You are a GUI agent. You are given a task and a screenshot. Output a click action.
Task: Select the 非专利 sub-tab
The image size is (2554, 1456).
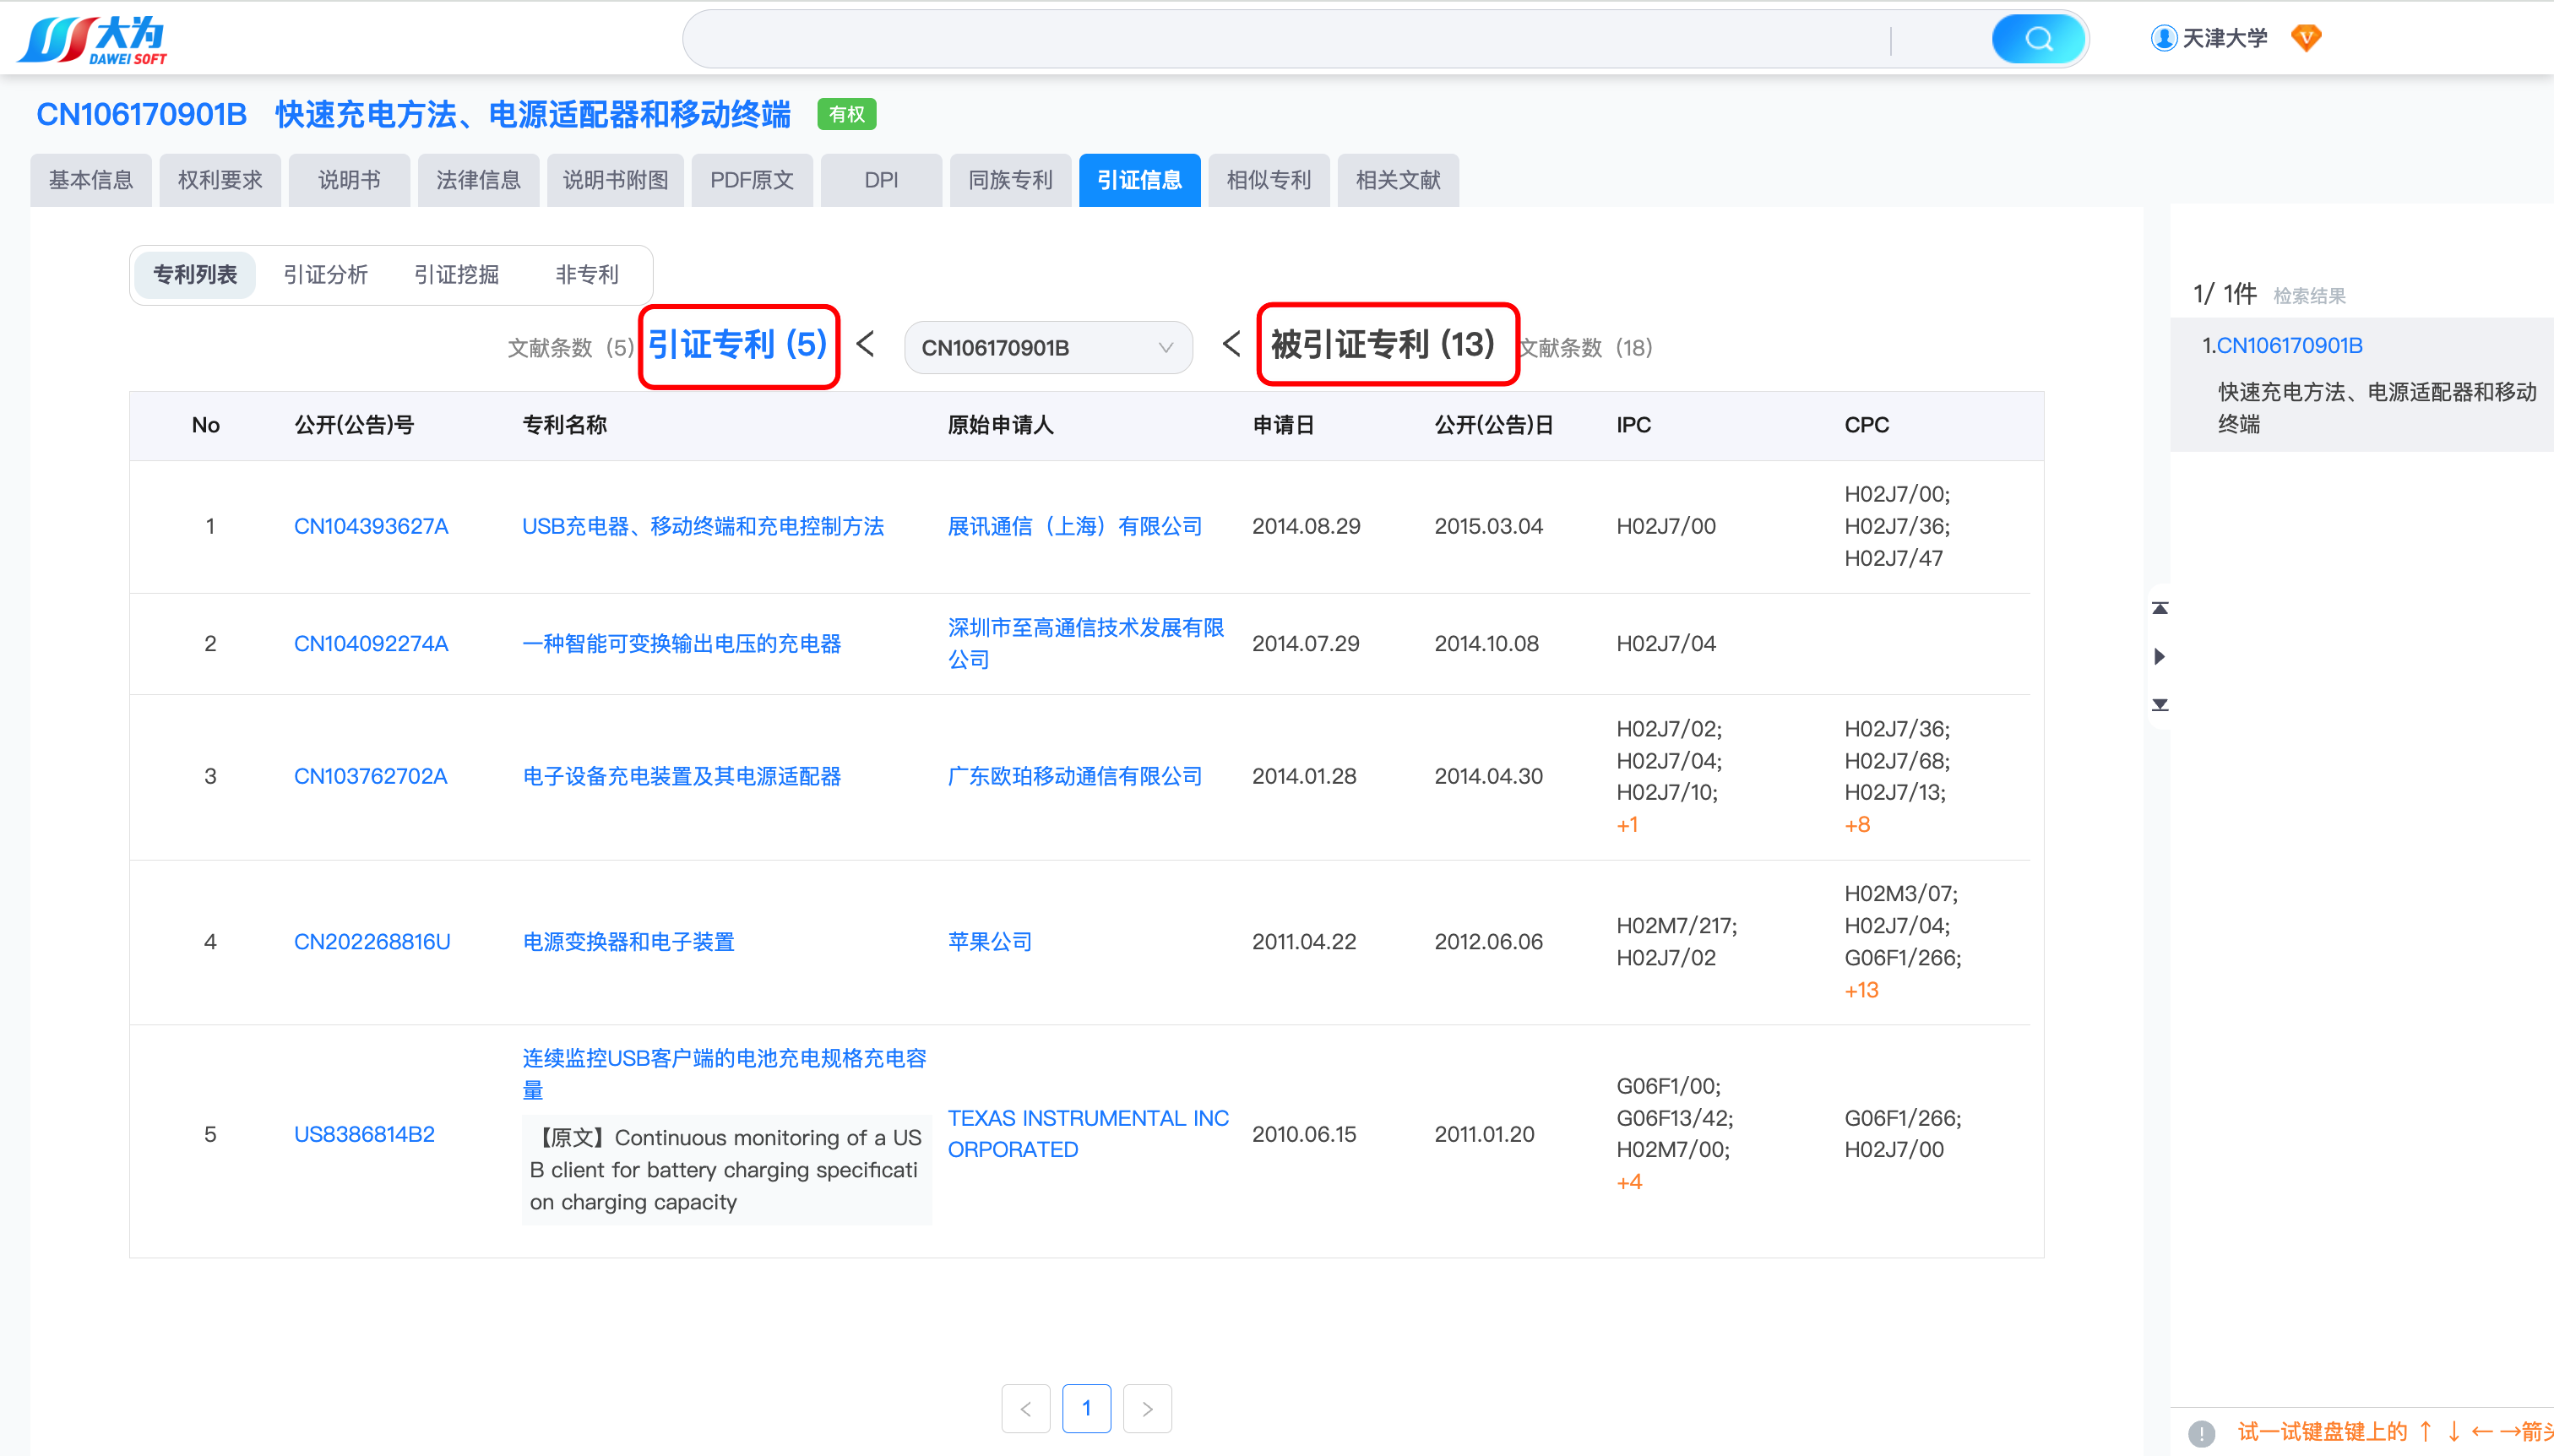click(586, 274)
